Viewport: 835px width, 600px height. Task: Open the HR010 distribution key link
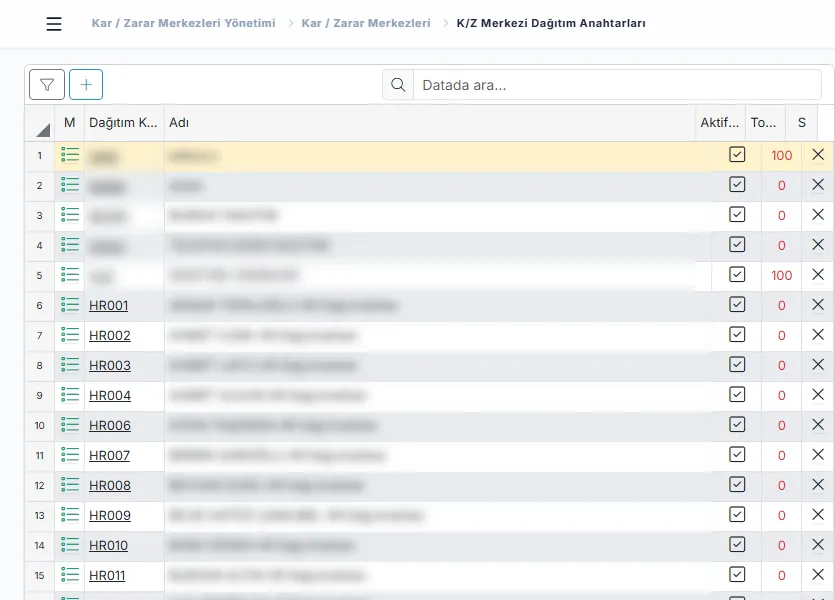pos(109,546)
